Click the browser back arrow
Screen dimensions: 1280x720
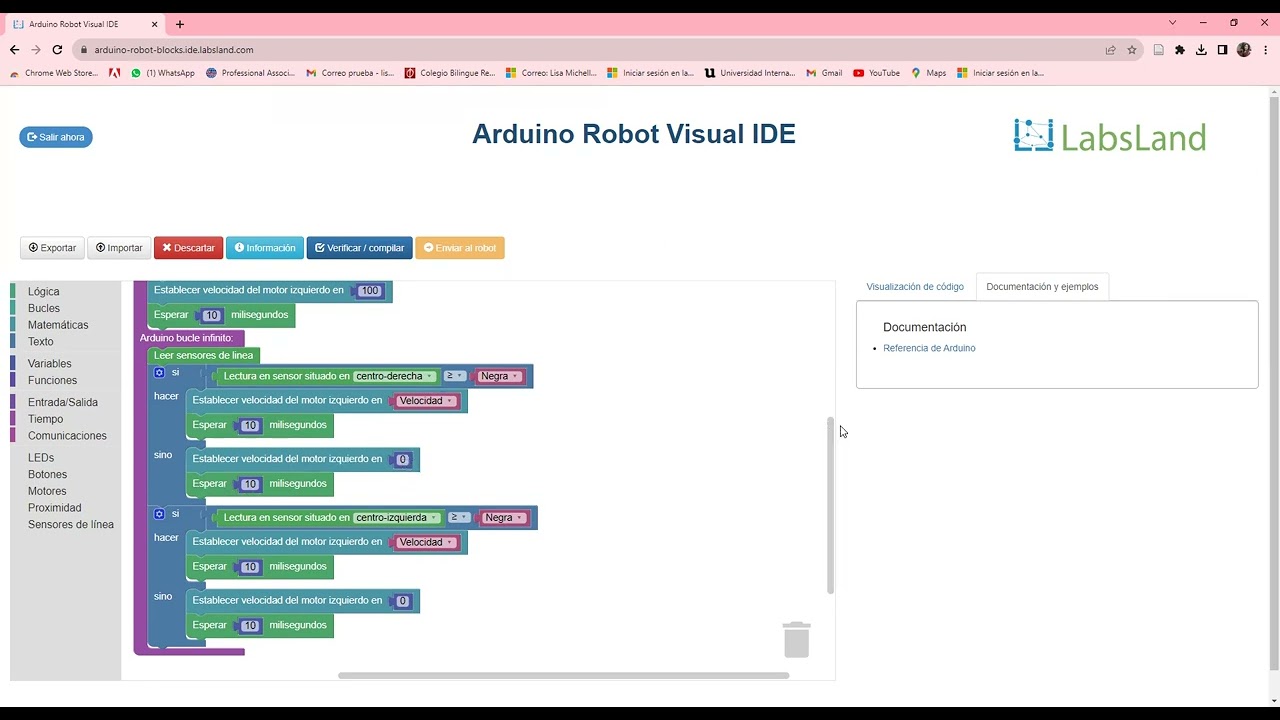coord(14,49)
